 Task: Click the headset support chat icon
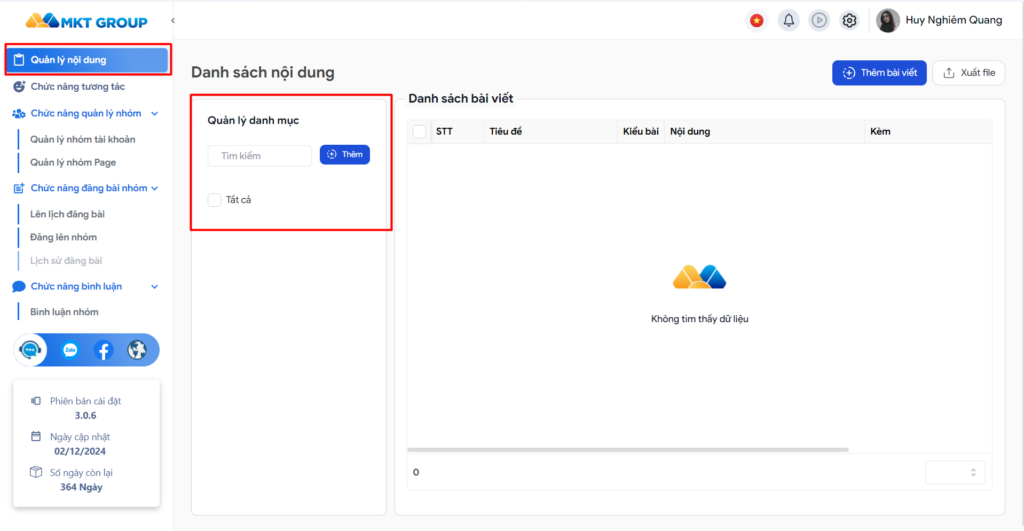33,350
